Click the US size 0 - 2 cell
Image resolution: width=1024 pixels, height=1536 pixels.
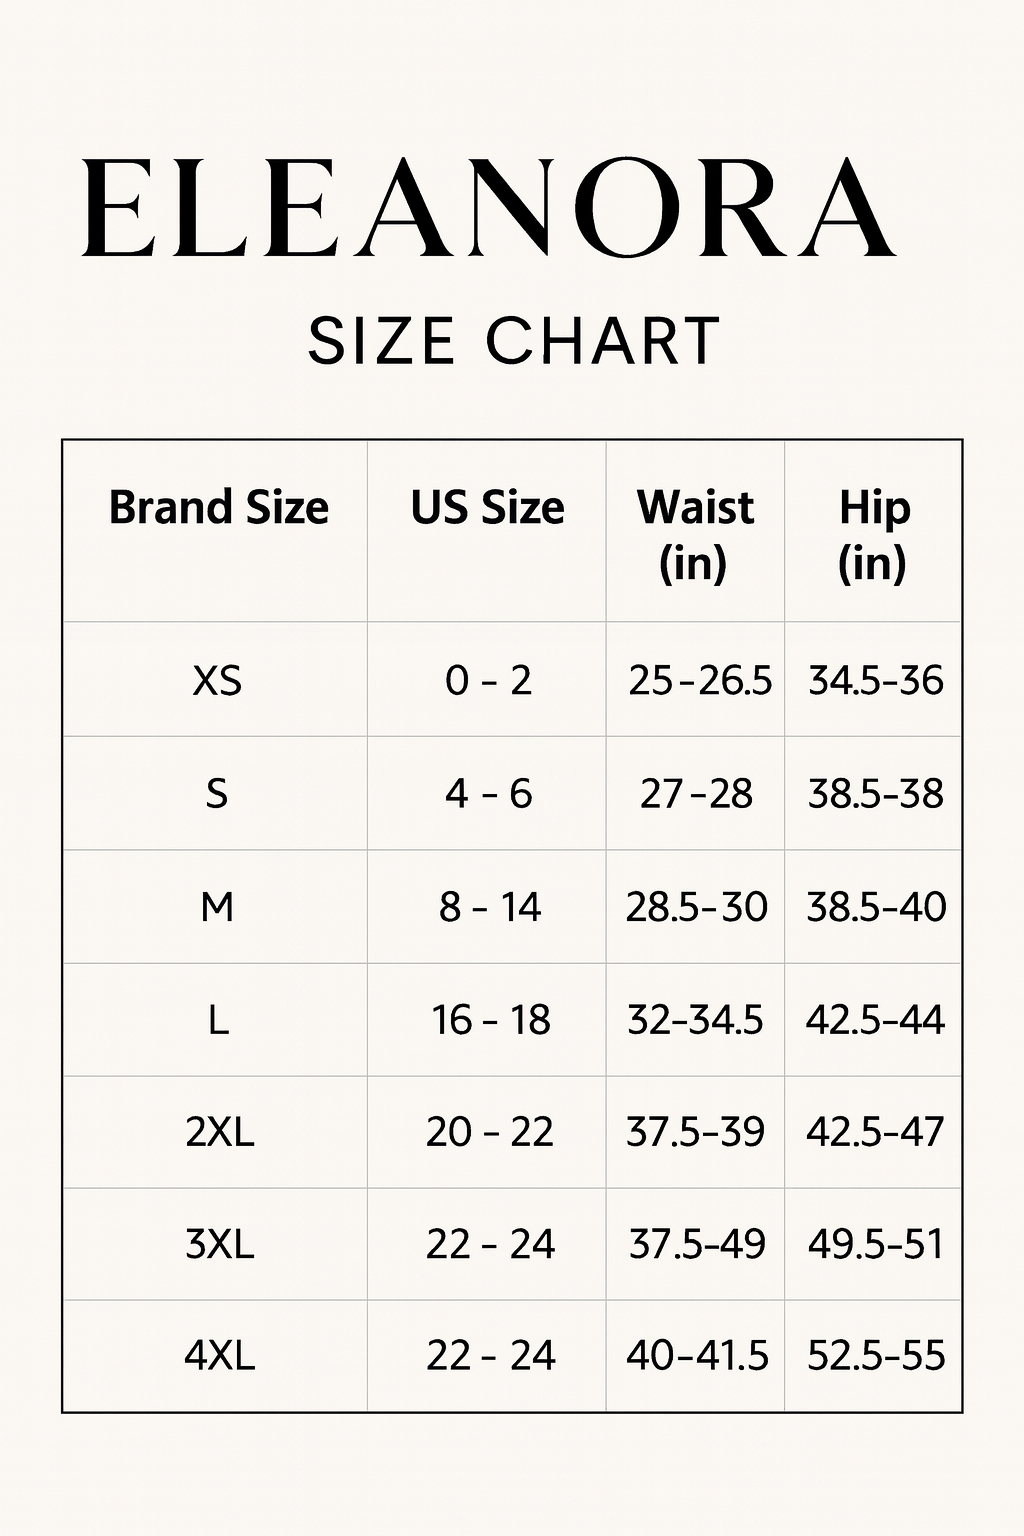pyautogui.click(x=488, y=681)
